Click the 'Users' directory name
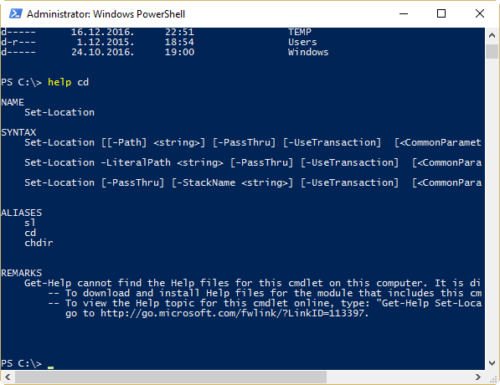500x385 pixels. 303,42
